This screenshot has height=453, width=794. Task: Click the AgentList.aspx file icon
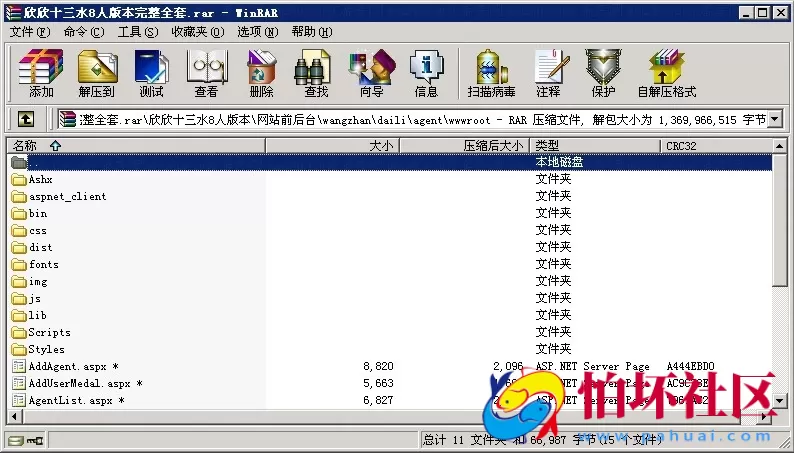click(19, 400)
